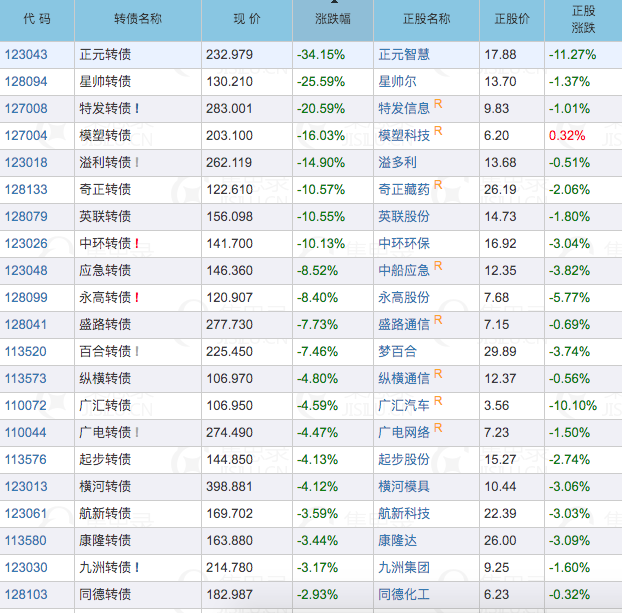Screen dimensions: 622x613
Task: Open the 横河转债 bond name
Action: tap(105, 486)
